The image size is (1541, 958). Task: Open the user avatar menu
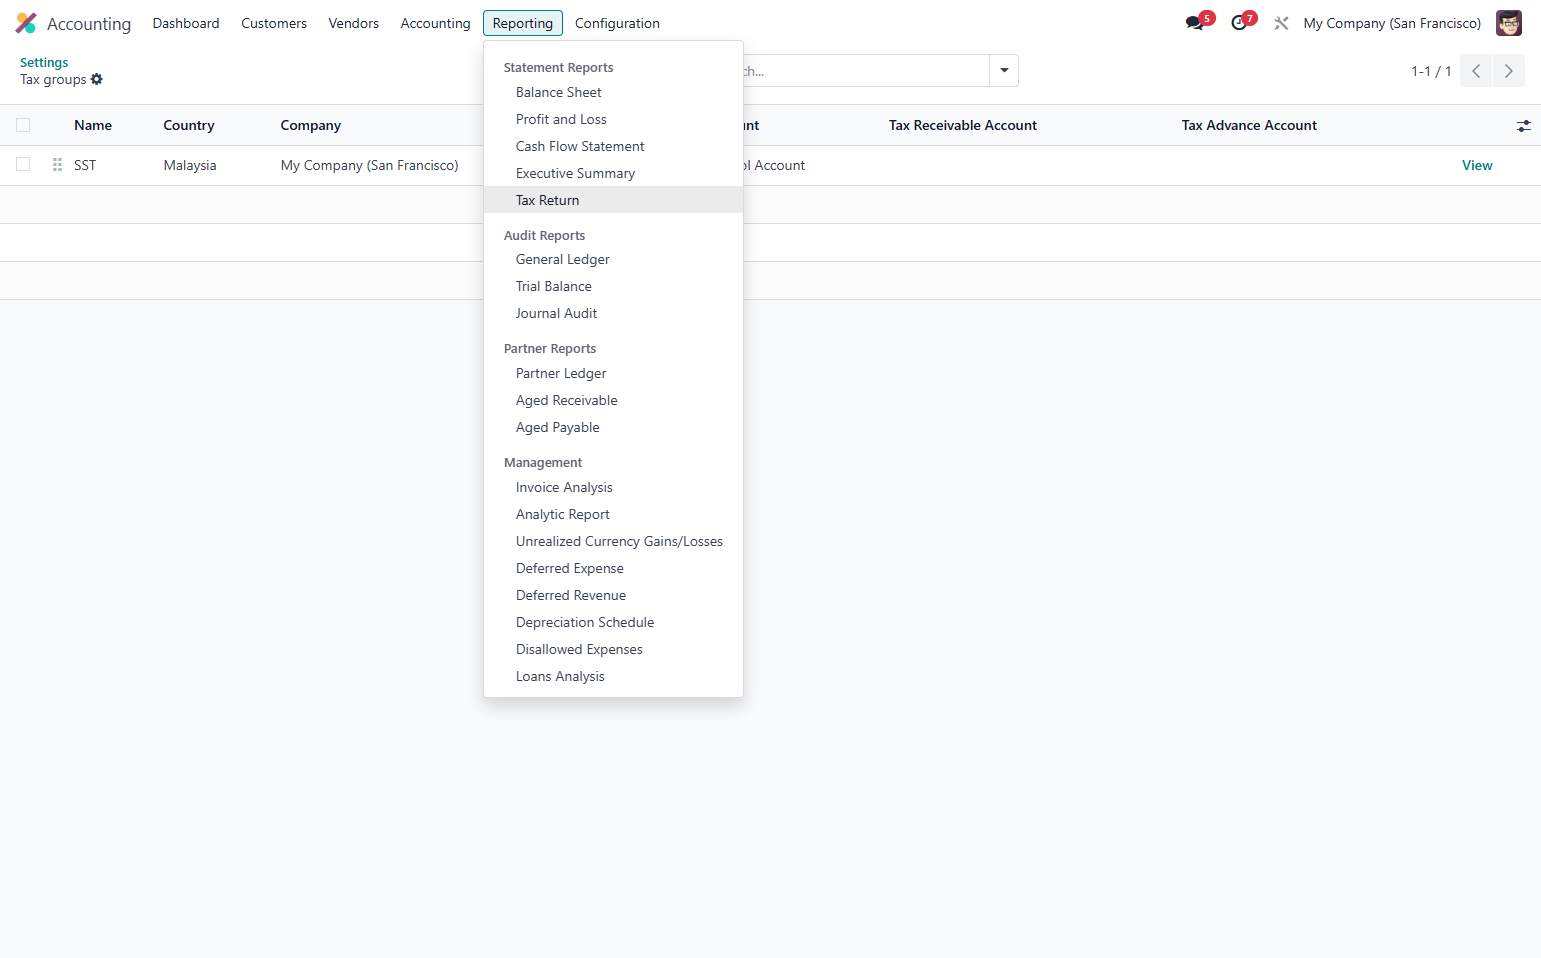point(1508,23)
